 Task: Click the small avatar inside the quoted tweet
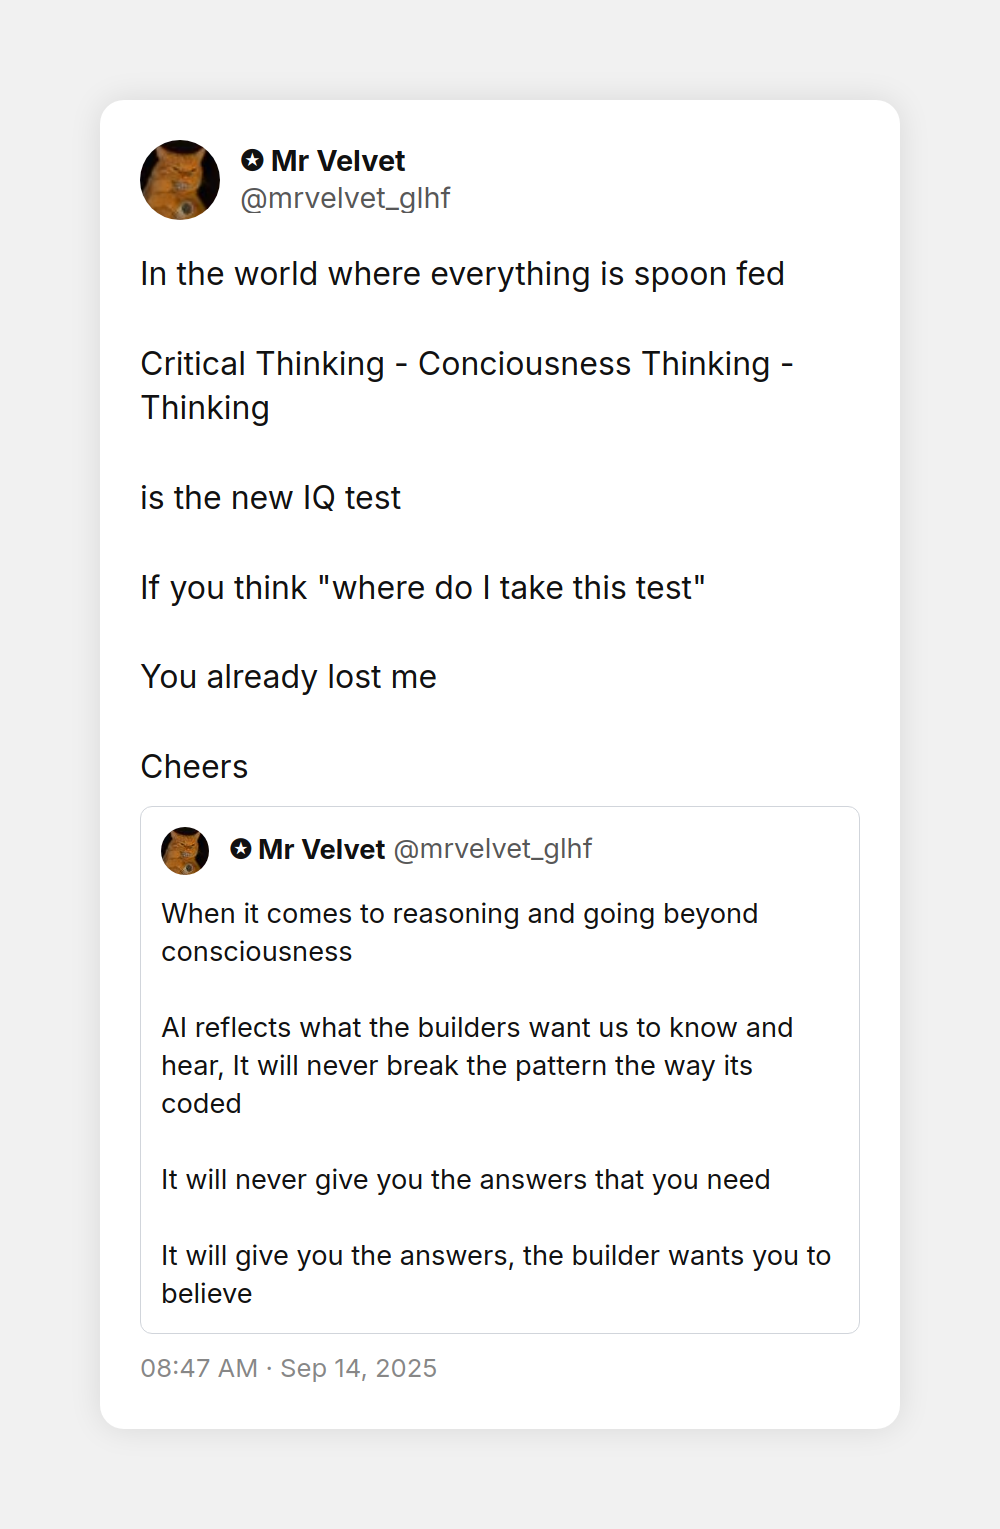click(185, 851)
